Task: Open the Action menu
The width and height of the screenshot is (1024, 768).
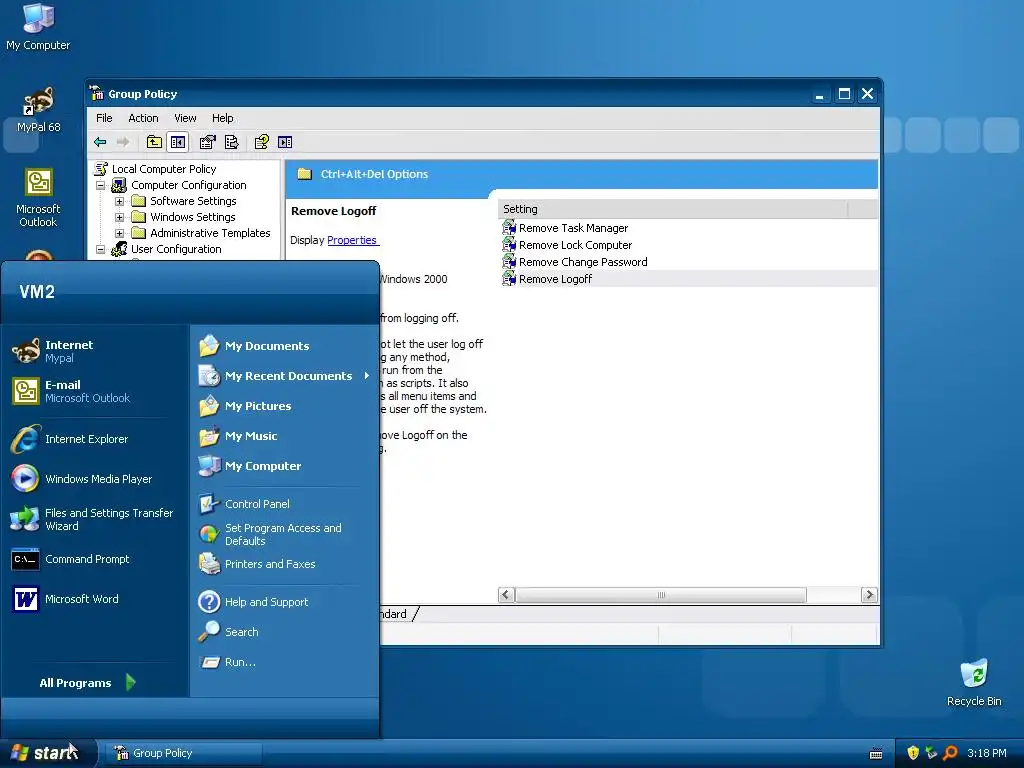Action: [x=143, y=118]
